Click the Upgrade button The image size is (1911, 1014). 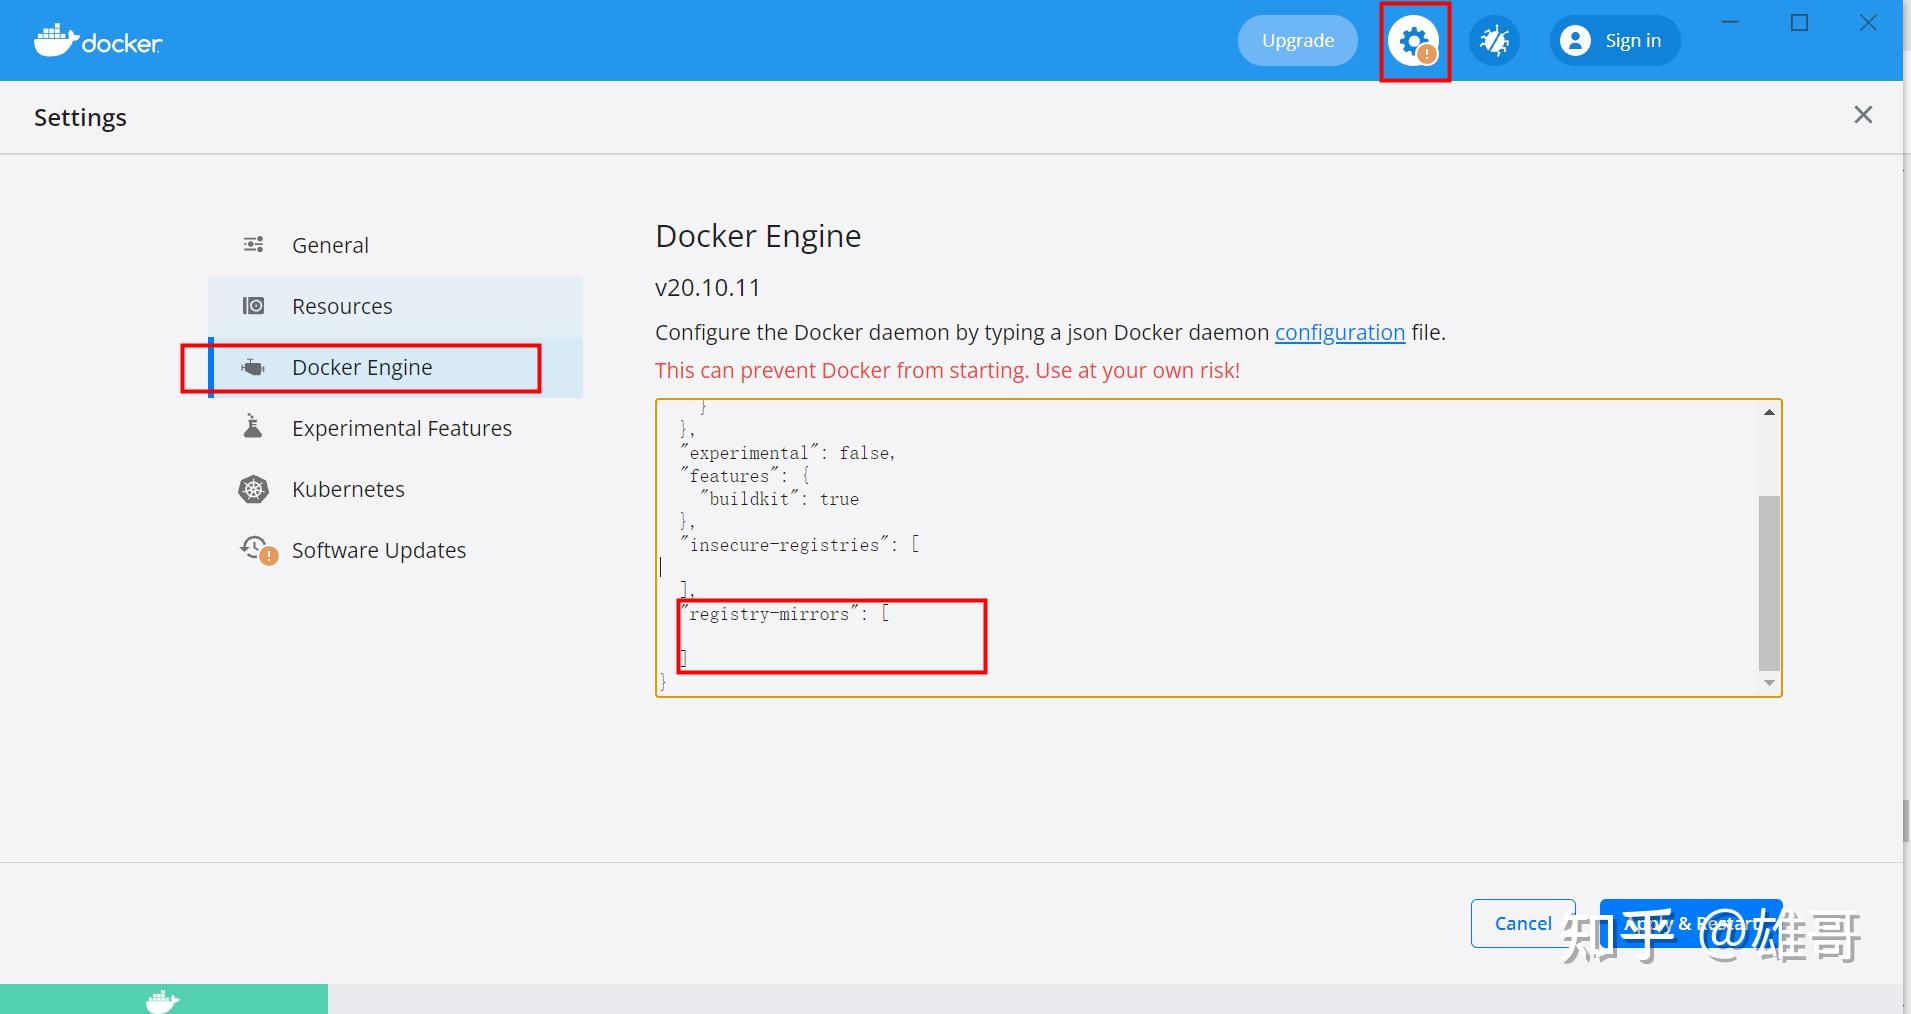[x=1297, y=40]
